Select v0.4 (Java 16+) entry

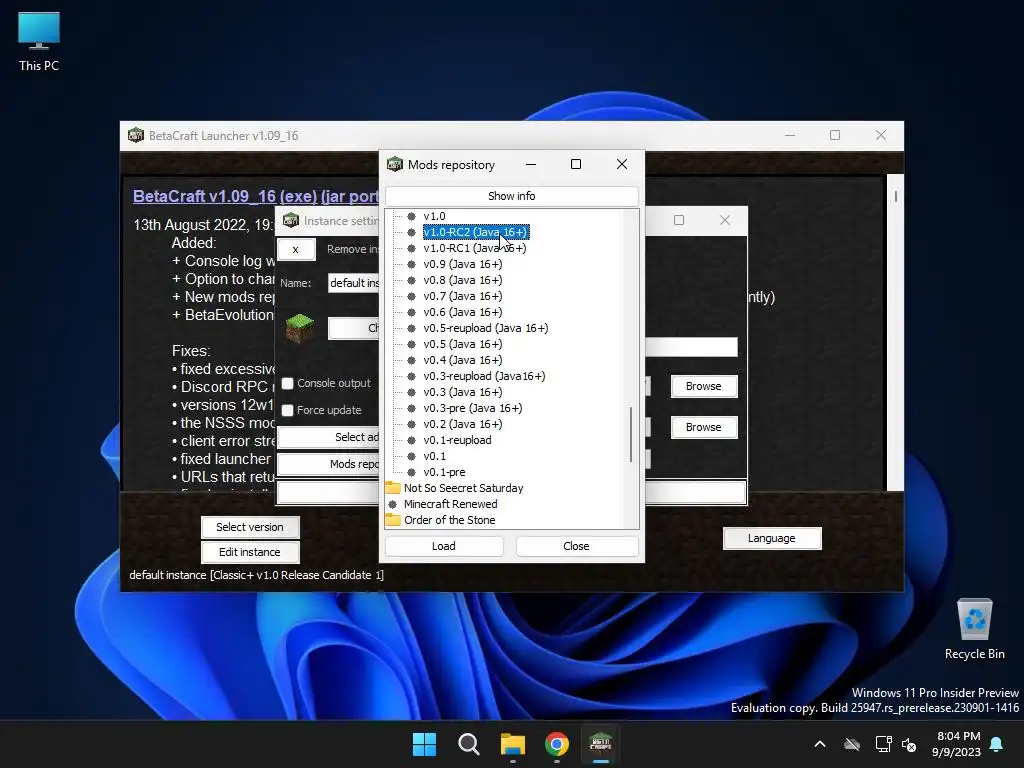[x=463, y=360]
